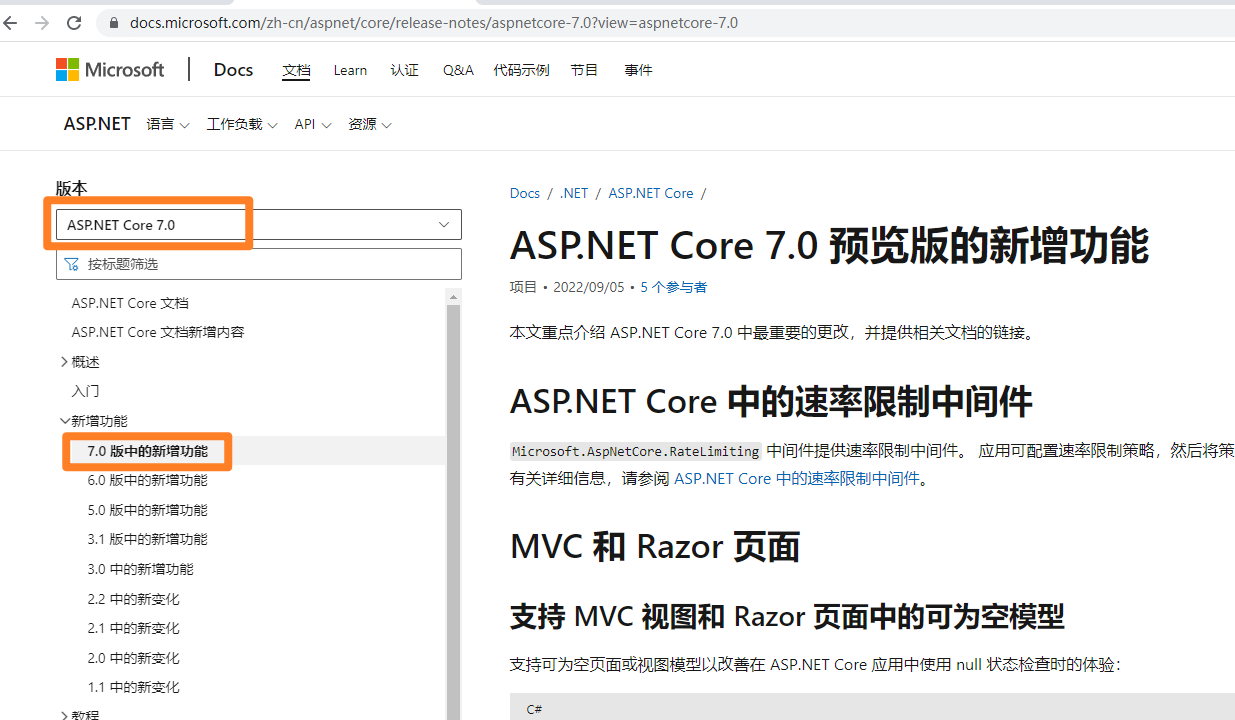Select 2.1 中的新变化 in the tree
This screenshot has width=1235, height=720.
click(134, 628)
